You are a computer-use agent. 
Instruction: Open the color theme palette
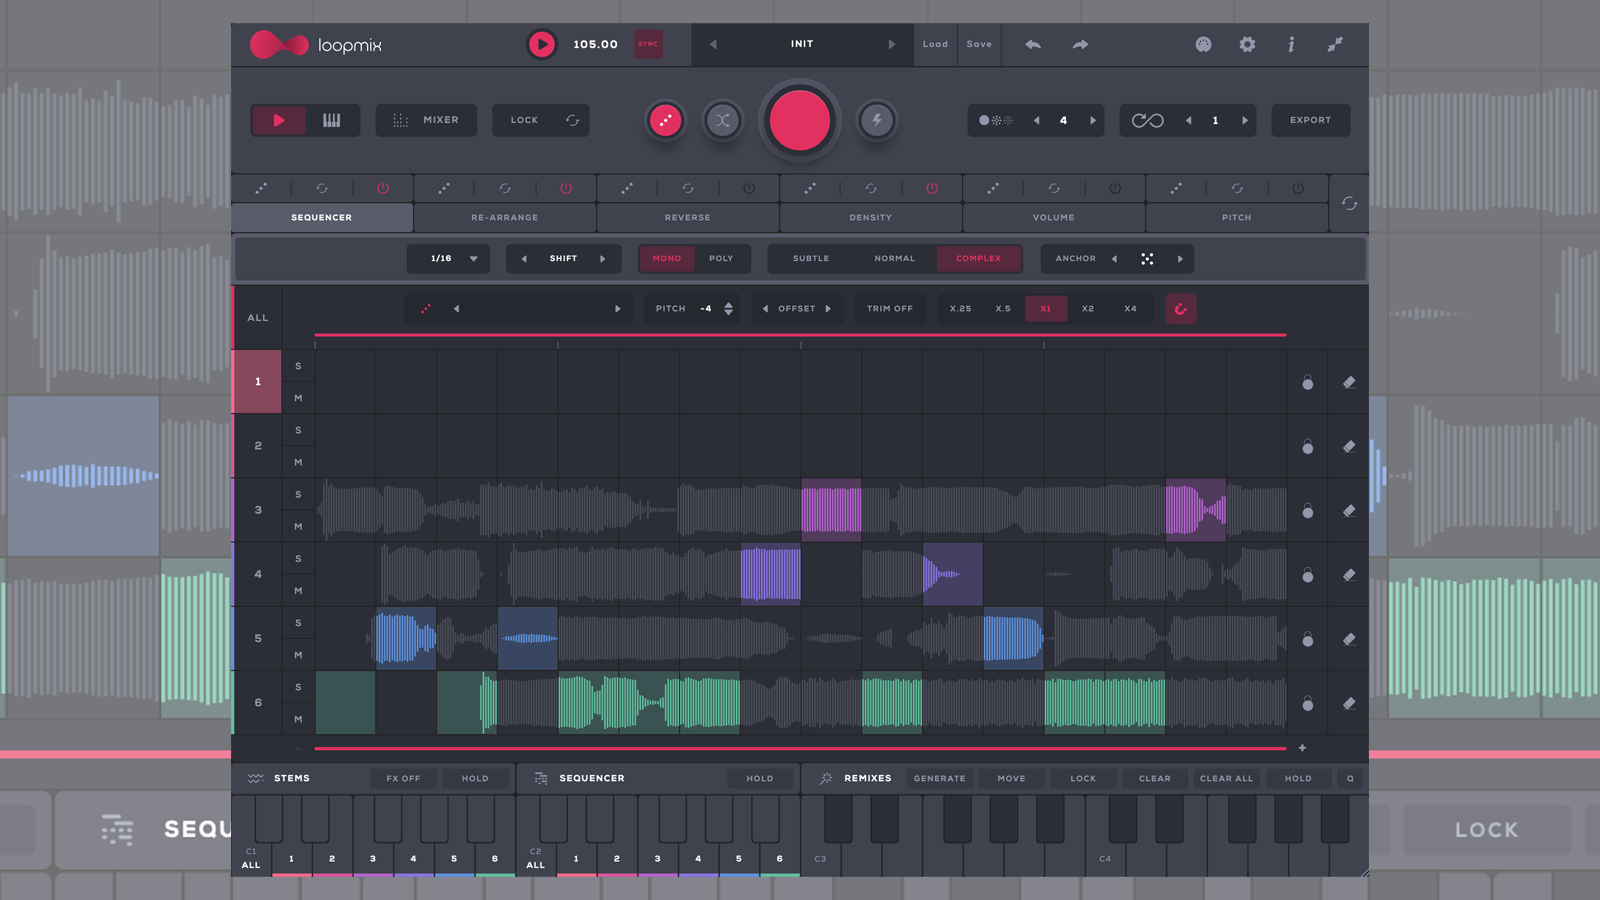(1203, 44)
